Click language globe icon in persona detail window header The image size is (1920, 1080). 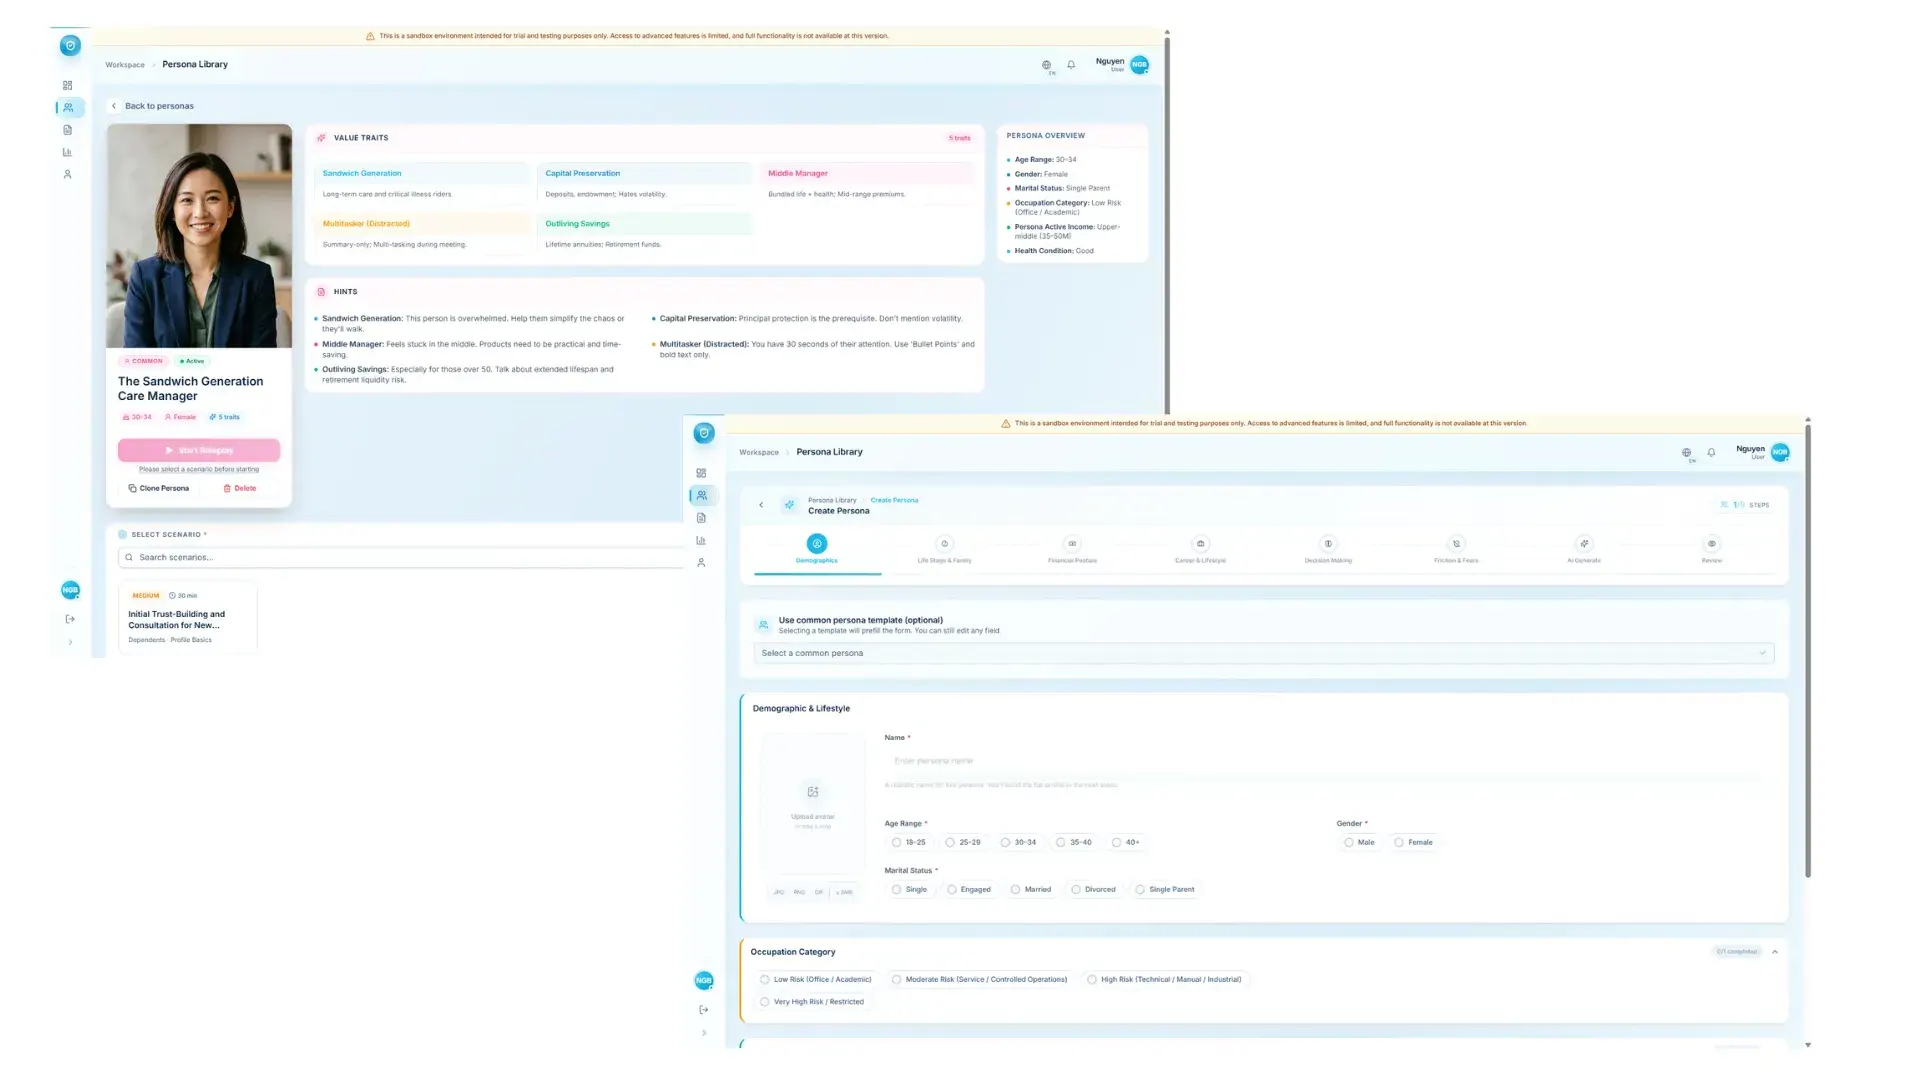point(1047,65)
